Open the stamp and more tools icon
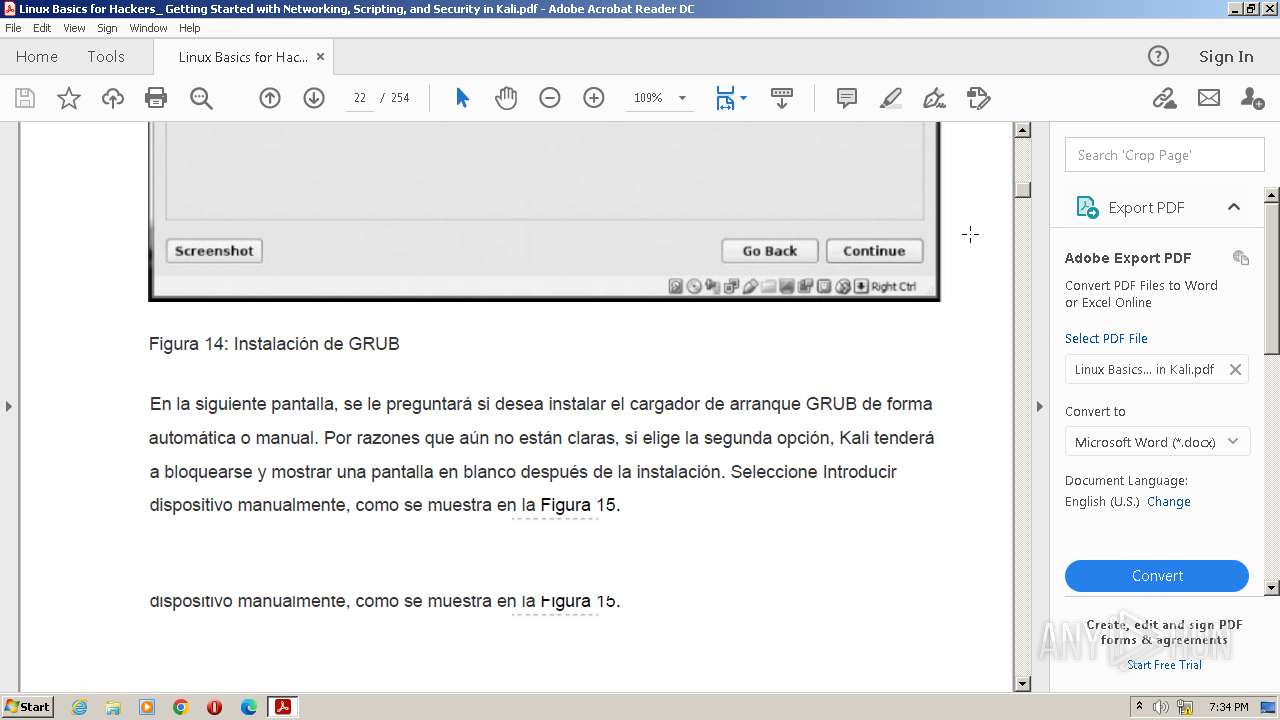The image size is (1280, 720). coord(979,98)
